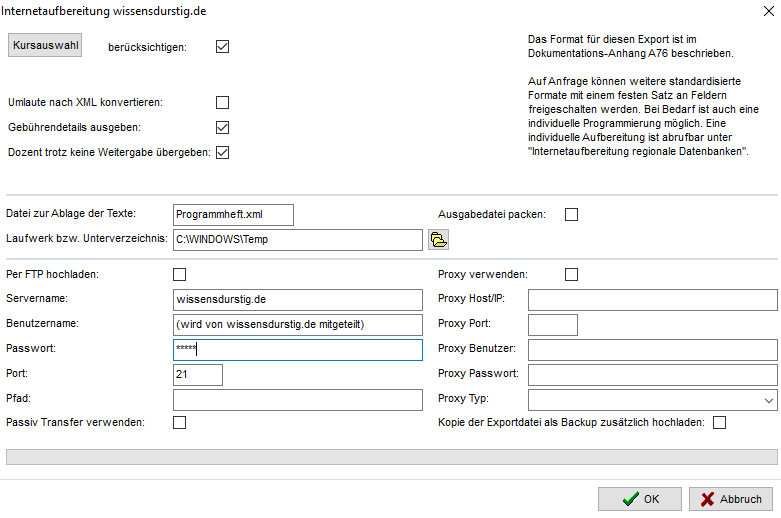Enable Umlaute nach XML konvertieren
This screenshot has height=518, width=781.
click(223, 103)
